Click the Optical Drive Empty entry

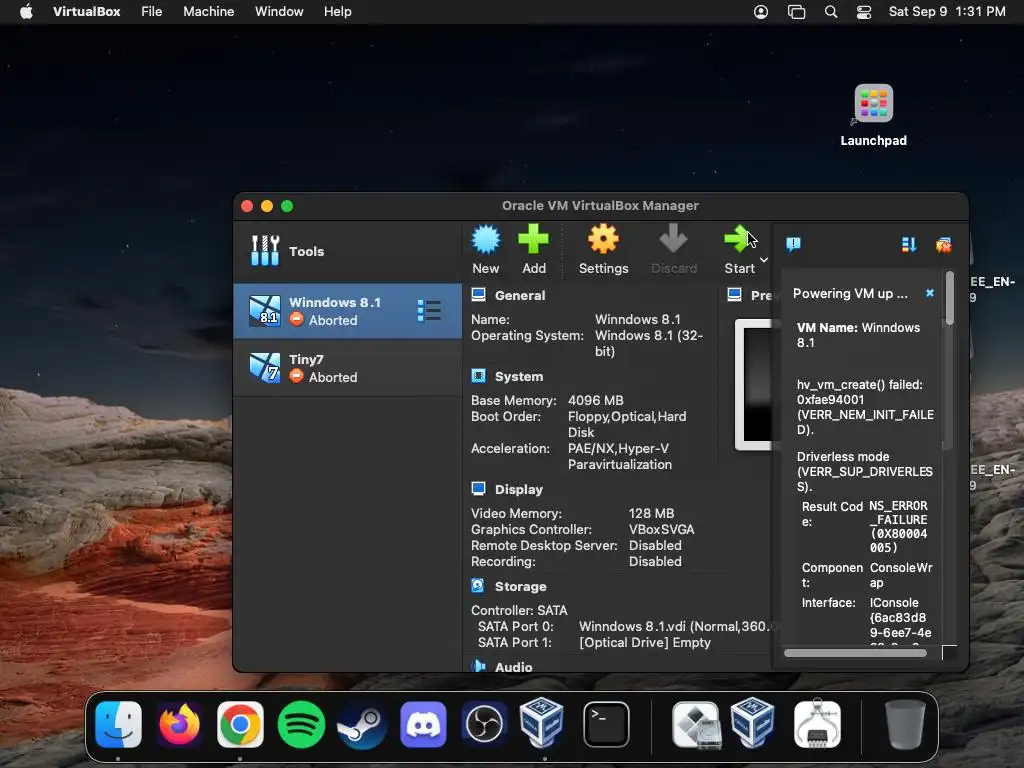645,643
